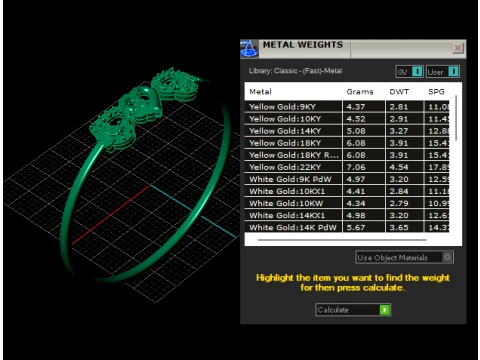Screen dimensions: 480x360
Task: Select the Yellow Gold:10KY row
Action: [x=347, y=119]
